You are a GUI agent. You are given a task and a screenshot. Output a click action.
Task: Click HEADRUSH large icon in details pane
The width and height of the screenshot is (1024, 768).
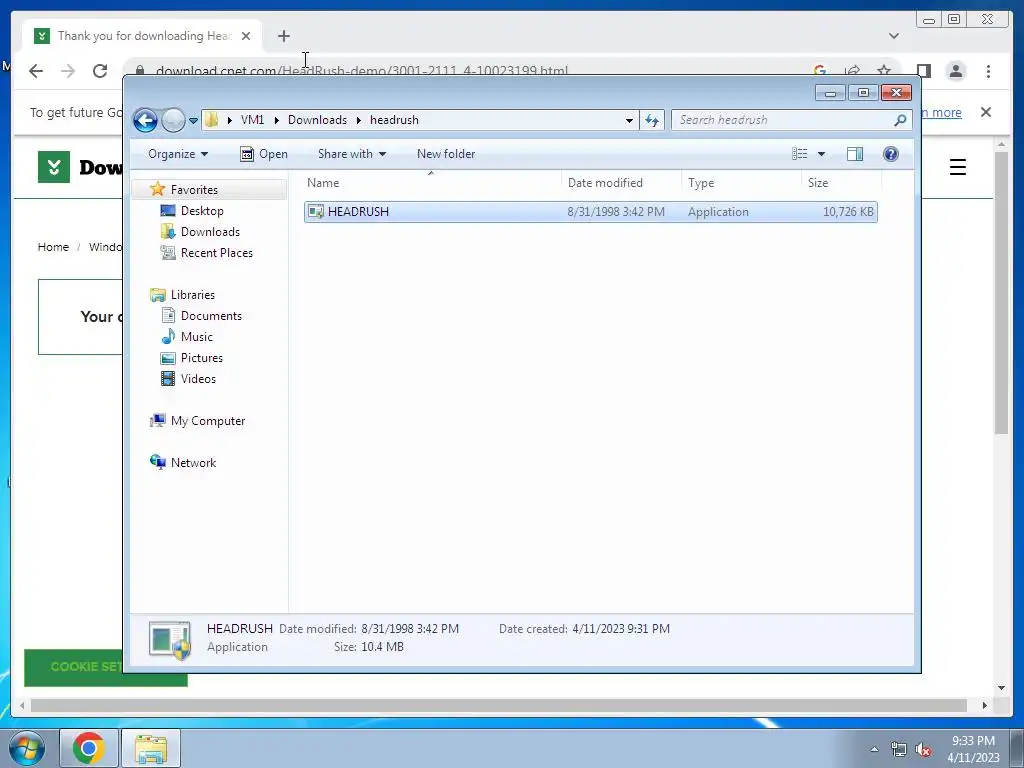(170, 639)
